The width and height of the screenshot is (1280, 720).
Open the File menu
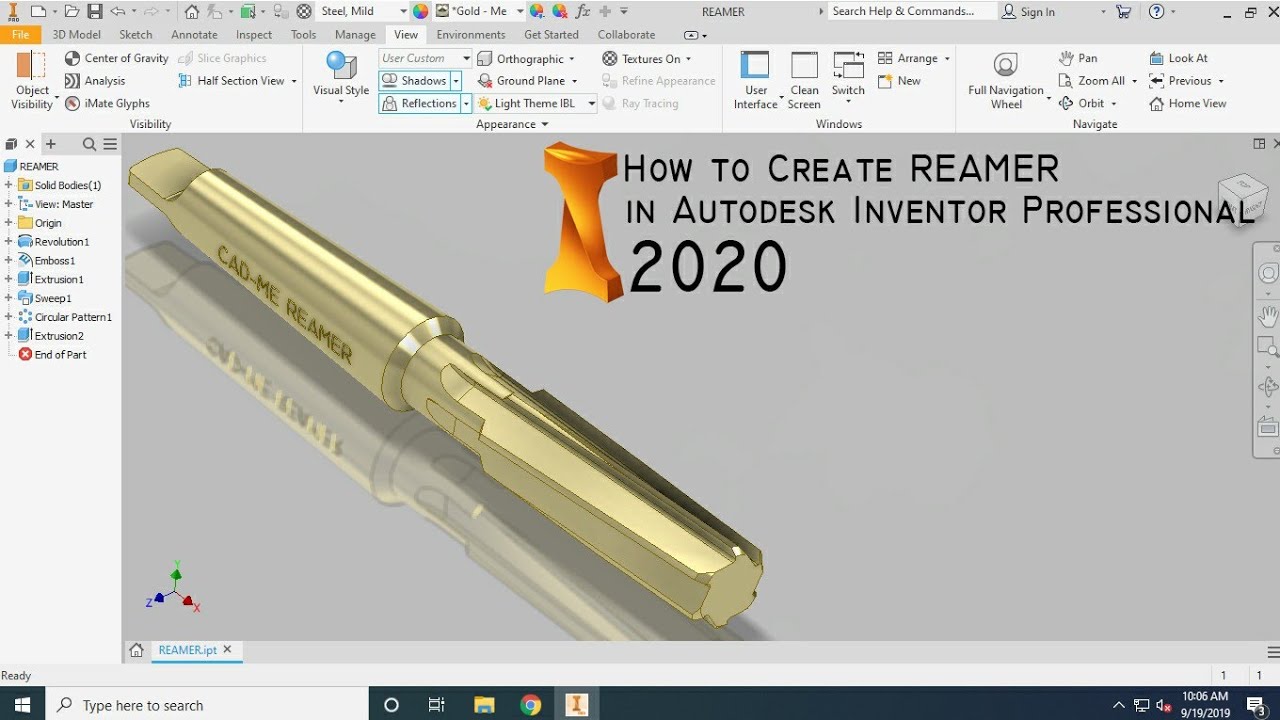(x=20, y=34)
